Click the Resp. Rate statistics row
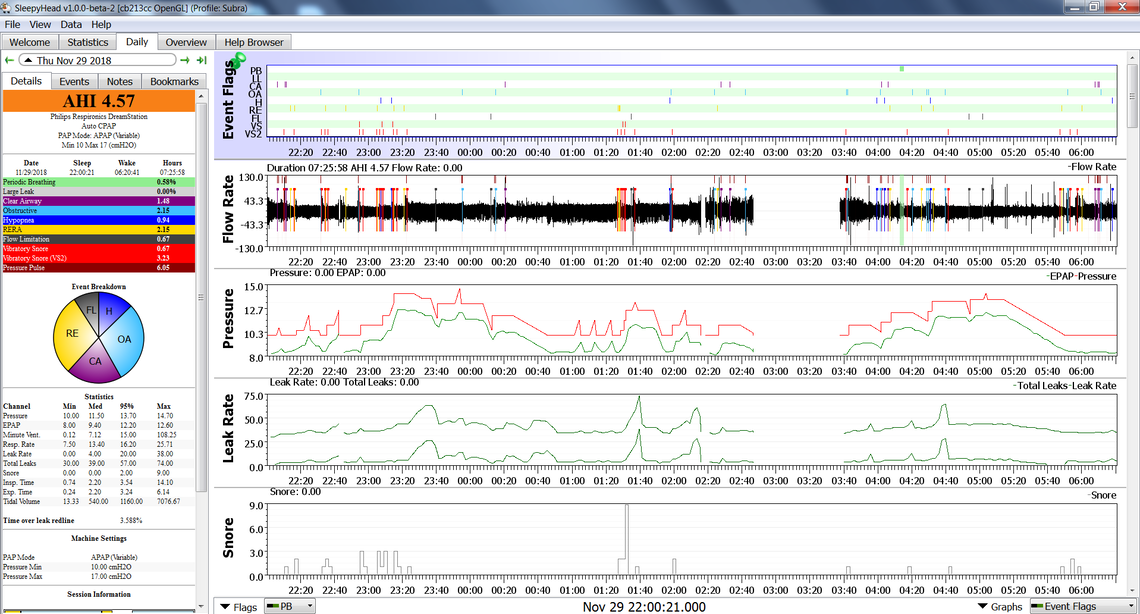This screenshot has width=1140, height=614. [x=99, y=444]
